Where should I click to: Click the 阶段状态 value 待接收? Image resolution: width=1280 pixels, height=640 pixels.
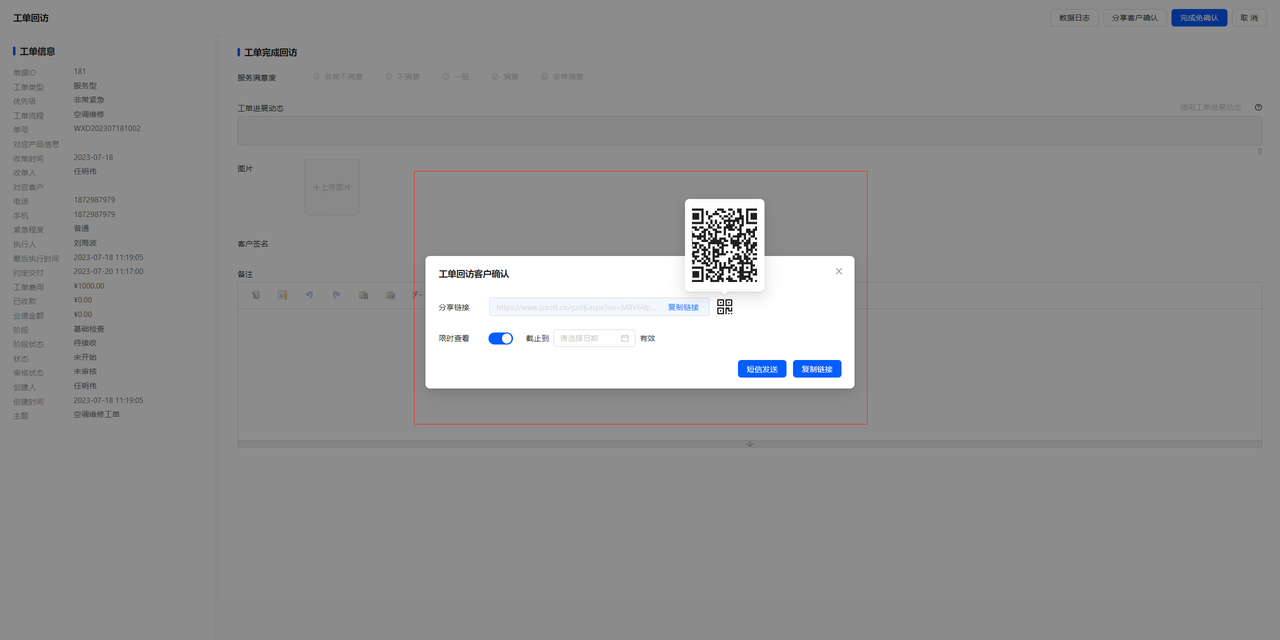tap(85, 343)
